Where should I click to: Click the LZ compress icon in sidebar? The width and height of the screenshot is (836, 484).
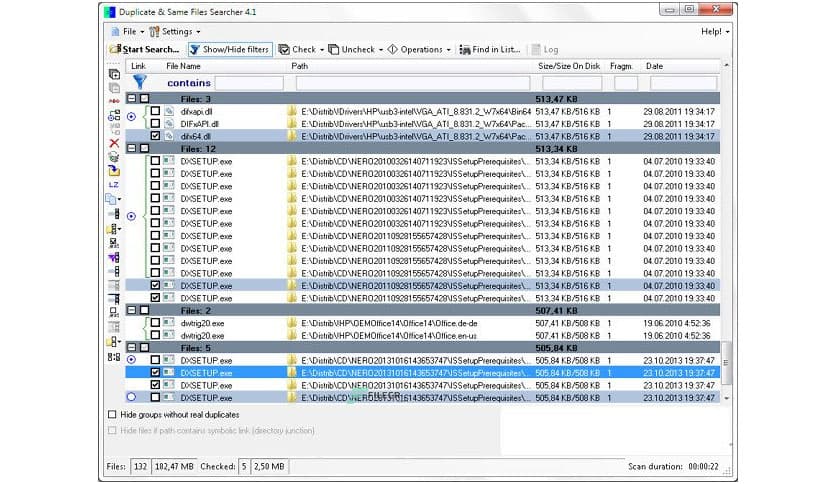click(x=114, y=184)
